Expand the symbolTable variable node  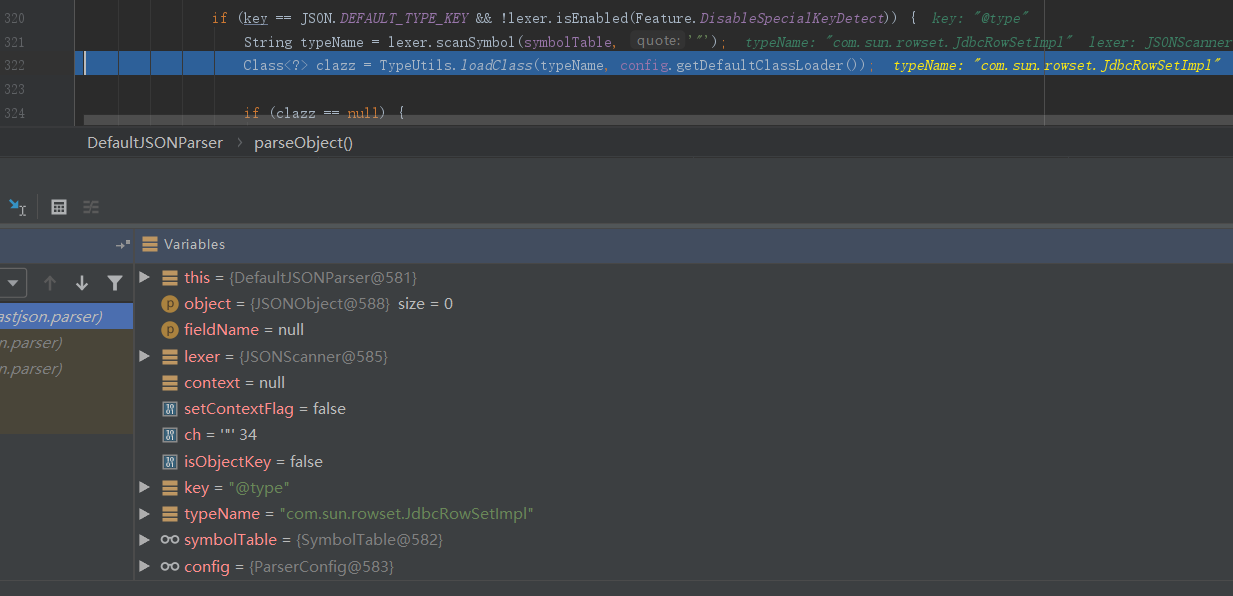coord(145,539)
